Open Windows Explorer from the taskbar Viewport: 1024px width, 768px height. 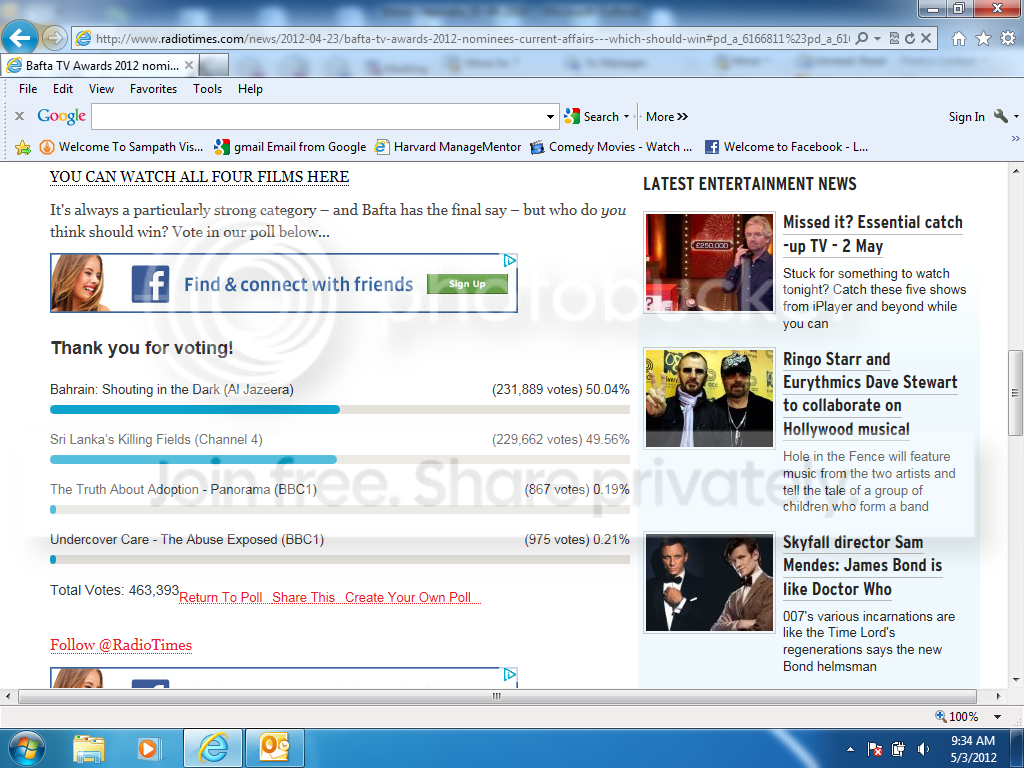click(88, 748)
